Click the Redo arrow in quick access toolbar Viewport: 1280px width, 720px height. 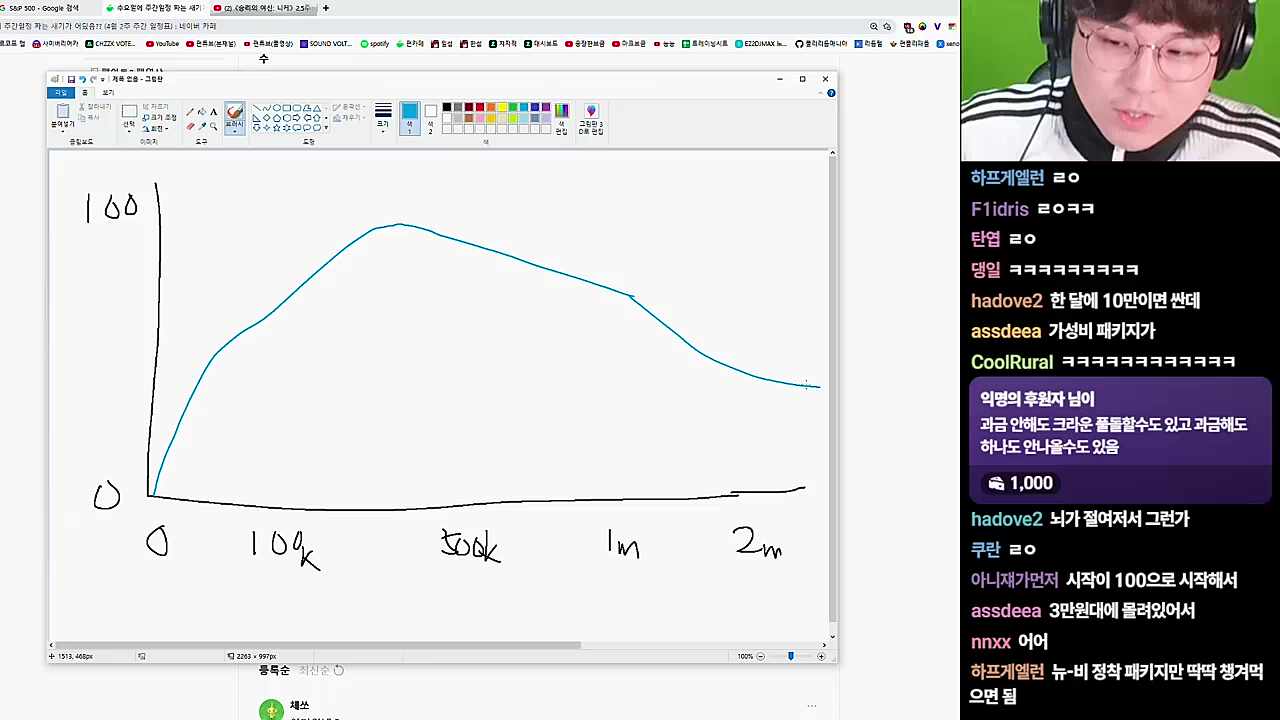coord(93,79)
